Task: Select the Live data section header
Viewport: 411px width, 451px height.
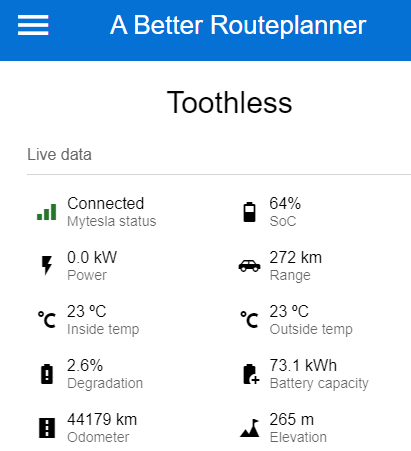Action: pyautogui.click(x=59, y=155)
